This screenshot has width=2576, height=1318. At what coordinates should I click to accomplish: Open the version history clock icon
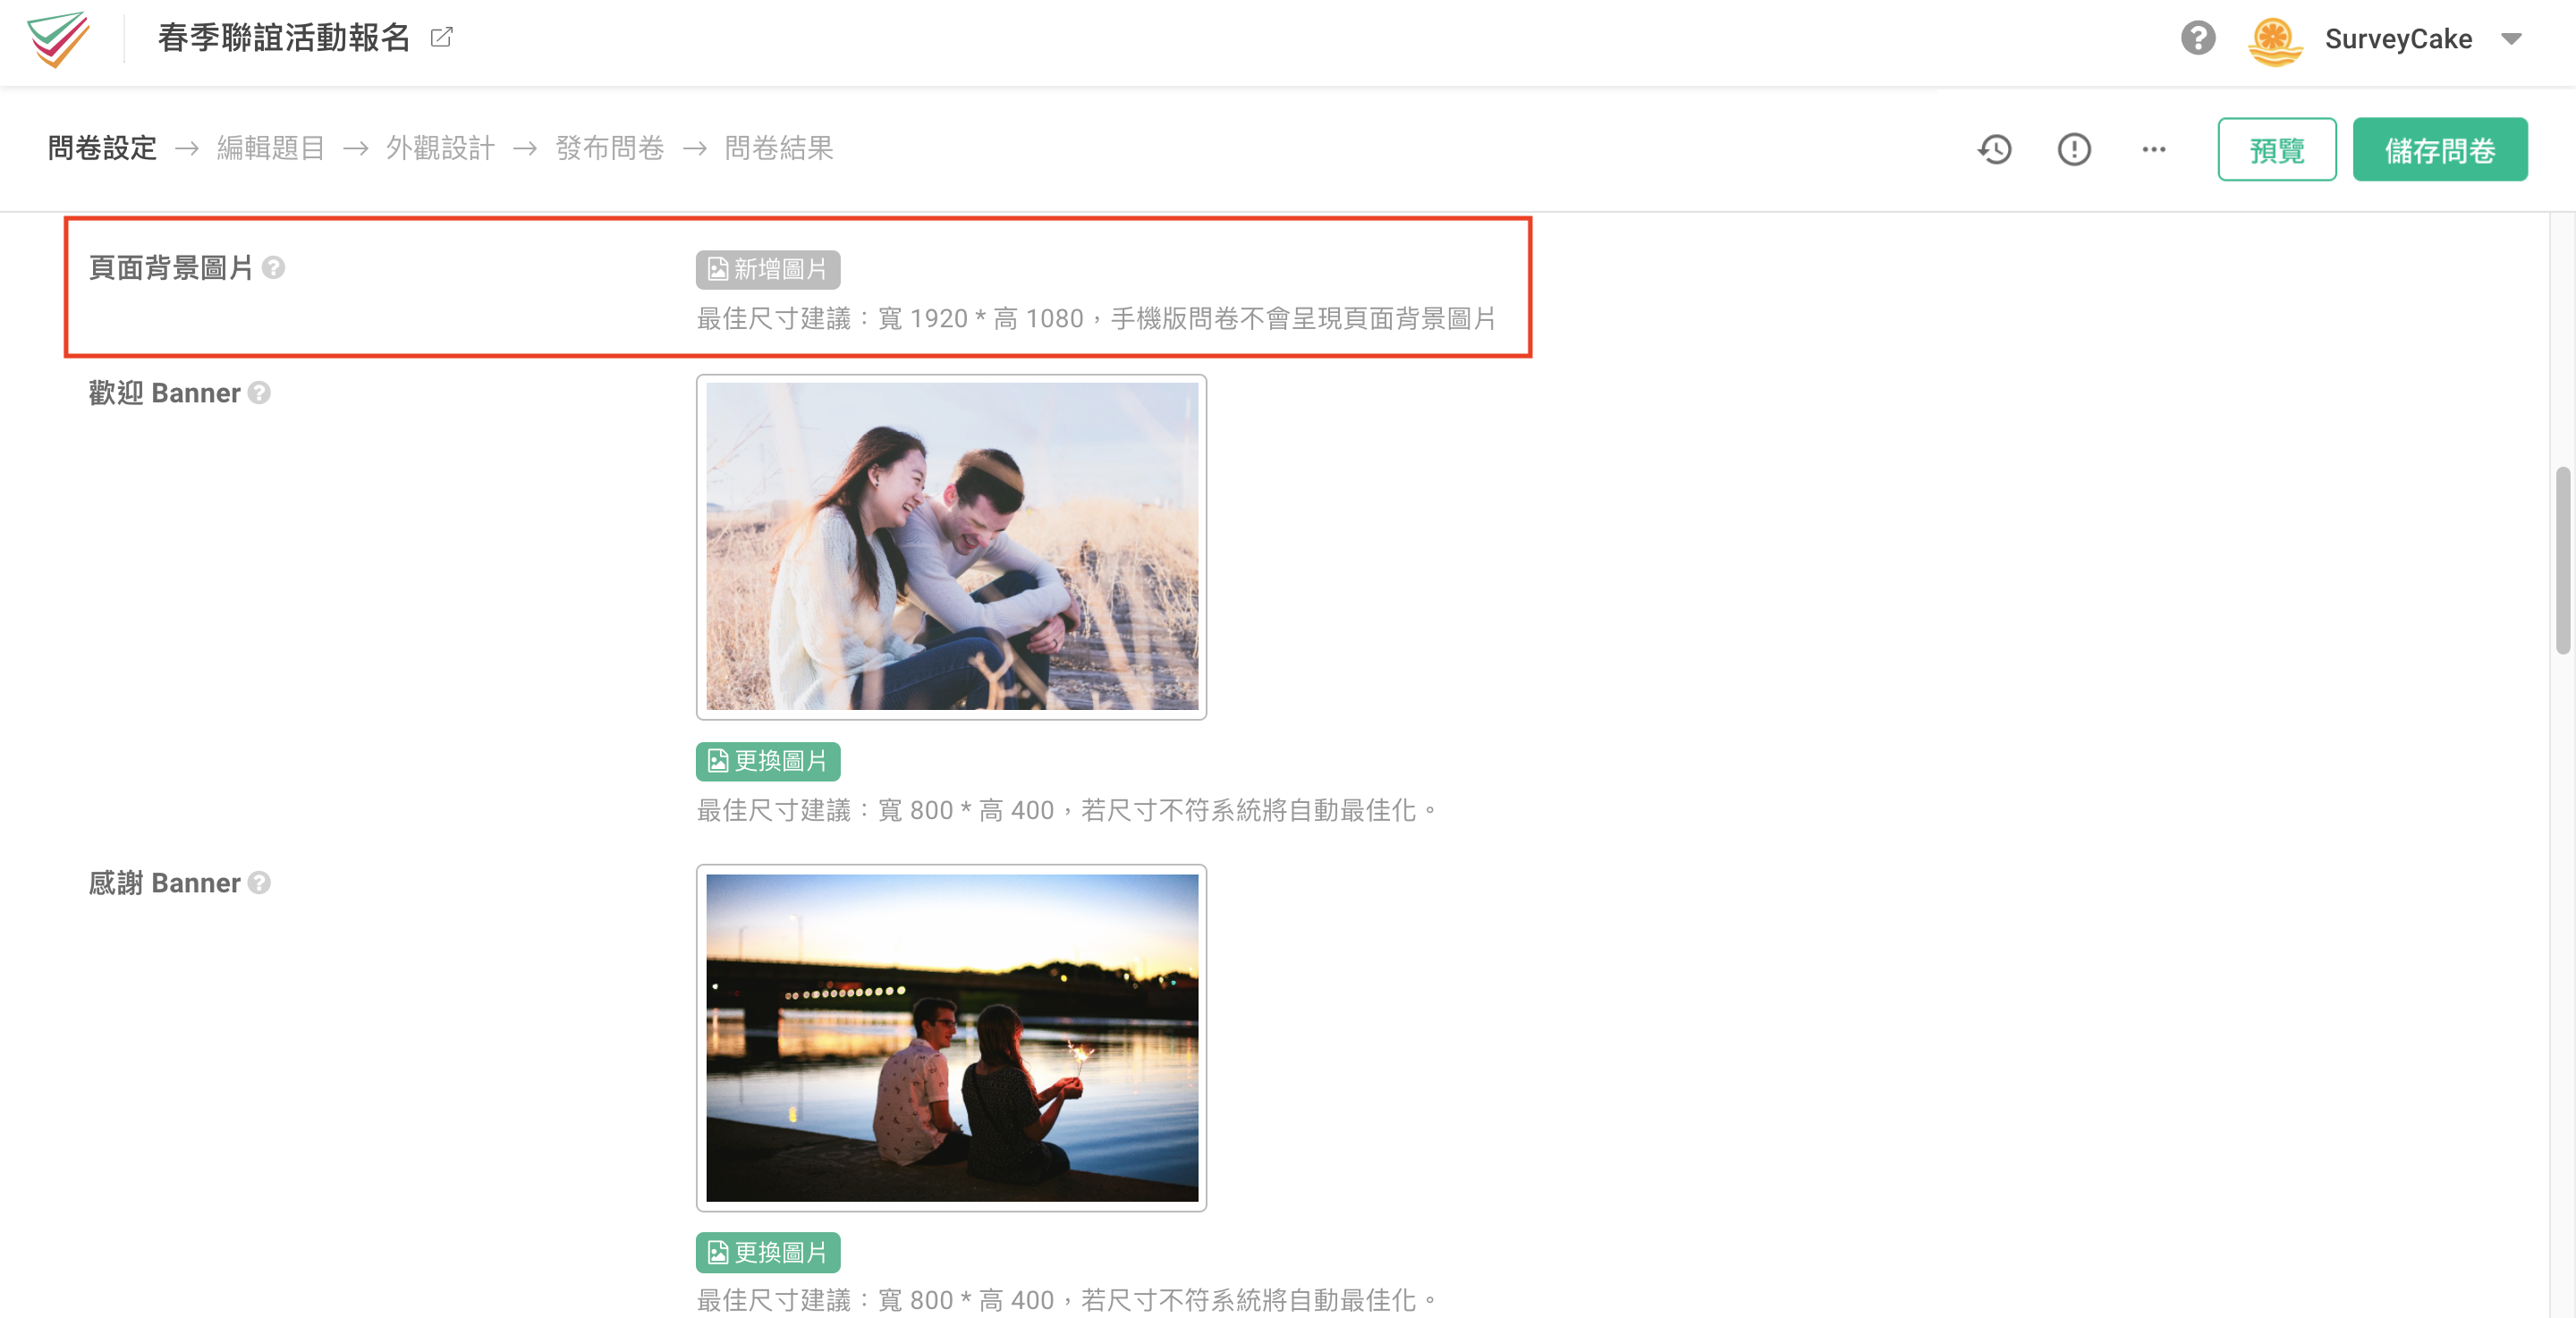(1993, 149)
